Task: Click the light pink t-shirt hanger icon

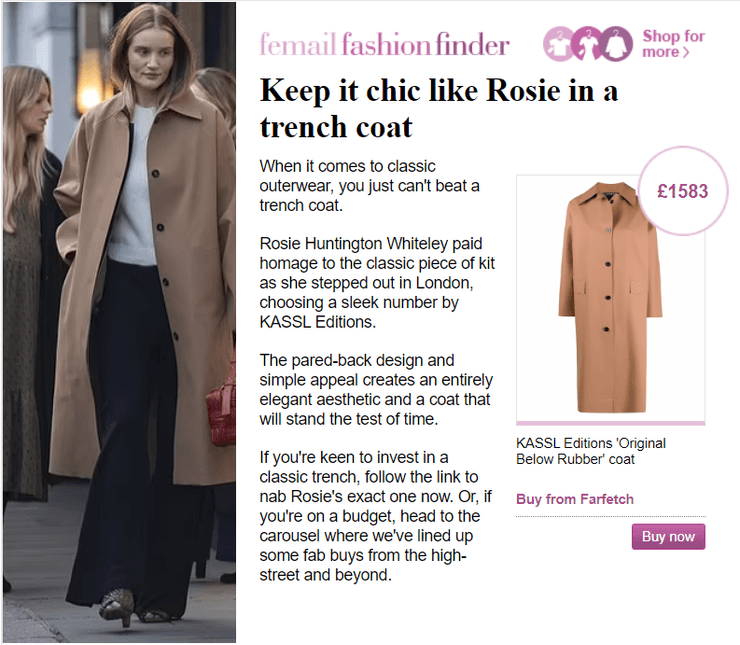Action: pos(559,44)
